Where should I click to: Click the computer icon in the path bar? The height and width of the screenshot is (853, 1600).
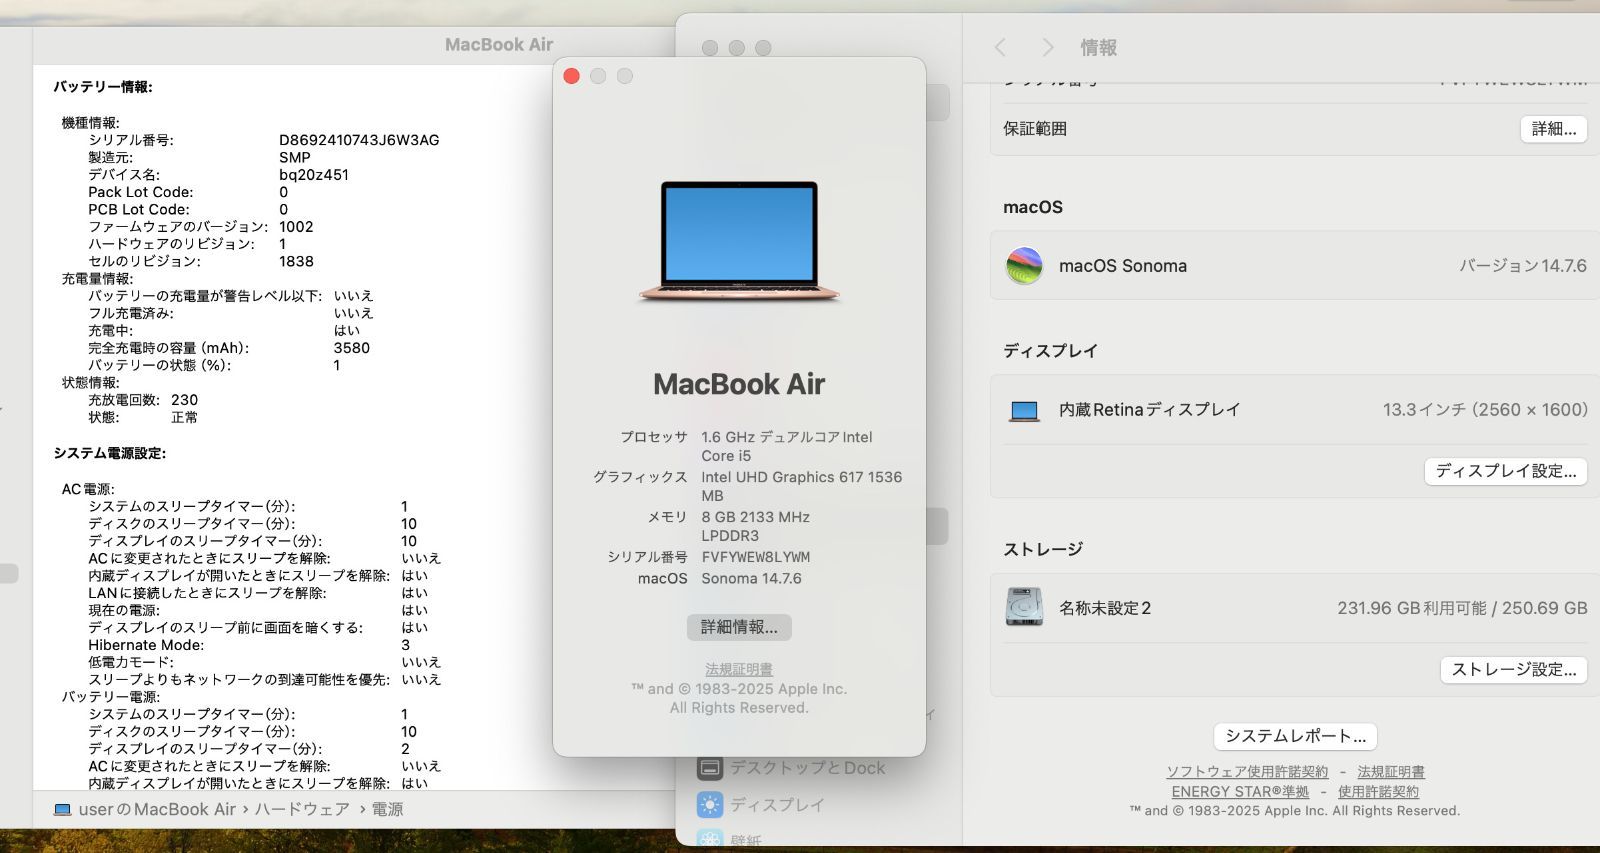62,810
